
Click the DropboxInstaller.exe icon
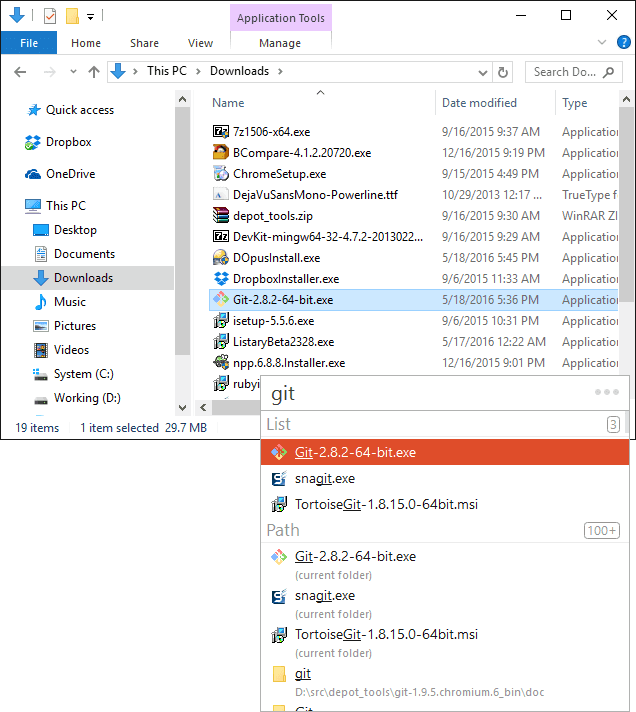221,278
